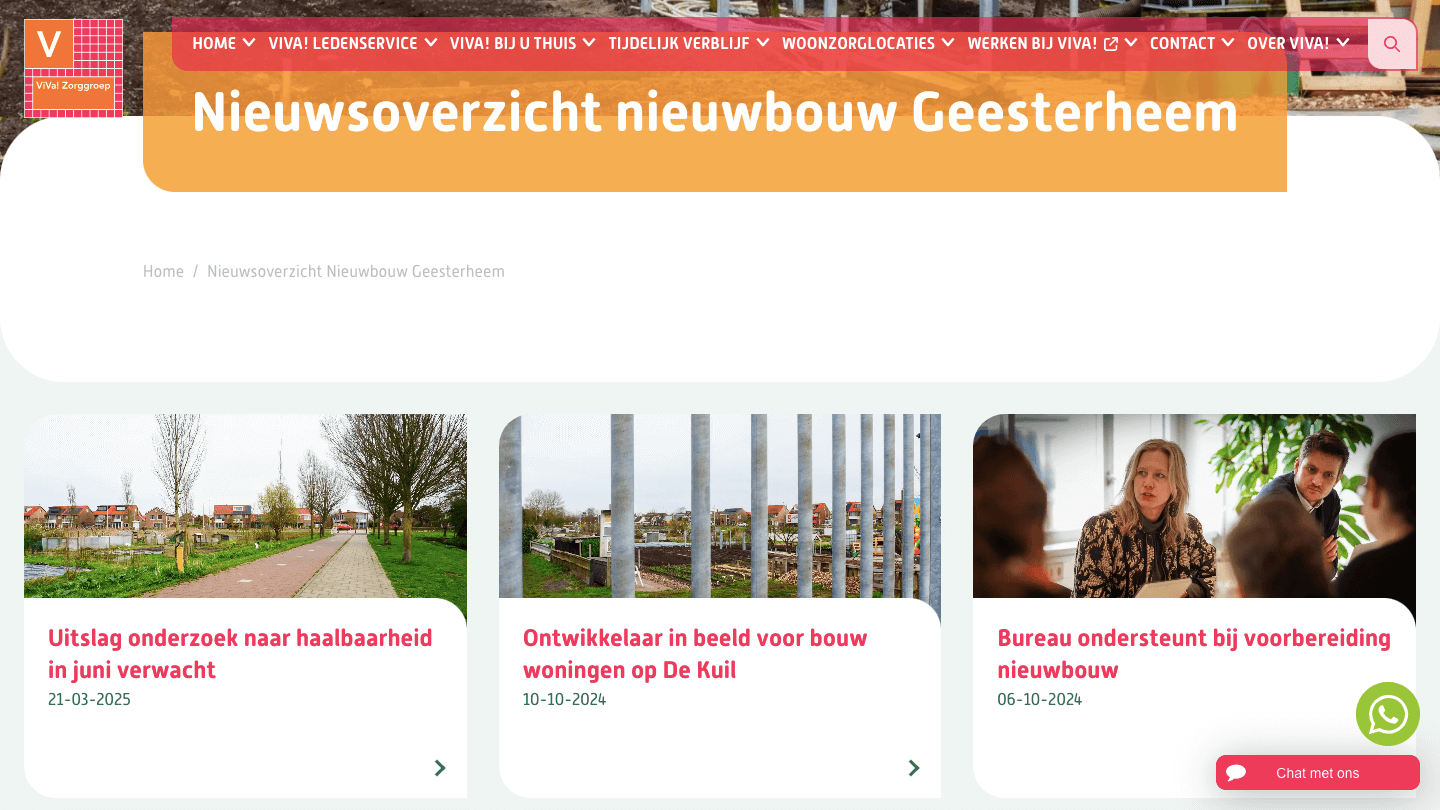
Task: Expand the Home menu chevron
Action: click(x=249, y=43)
